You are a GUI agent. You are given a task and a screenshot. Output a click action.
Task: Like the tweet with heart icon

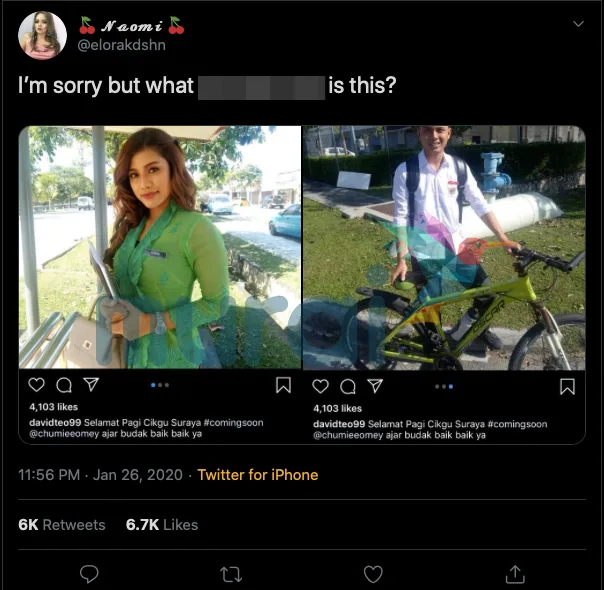373,573
